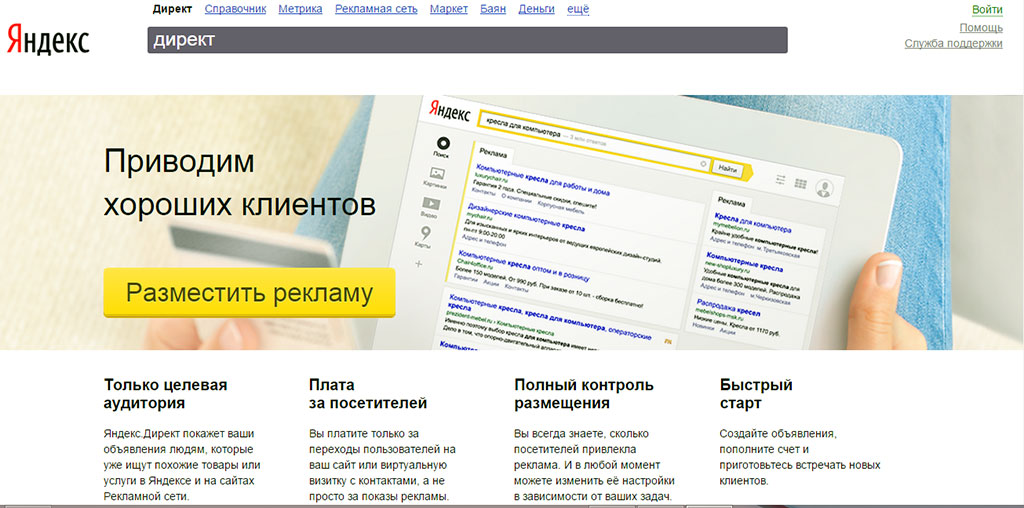
Task: Click paragraph starting Вы всегда знаете, сколько
Action: (594, 465)
